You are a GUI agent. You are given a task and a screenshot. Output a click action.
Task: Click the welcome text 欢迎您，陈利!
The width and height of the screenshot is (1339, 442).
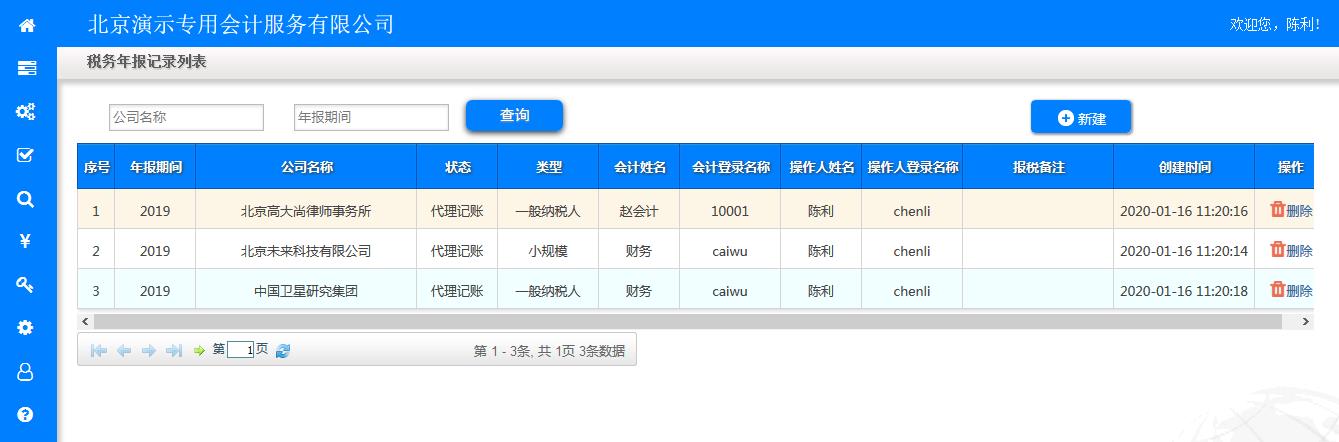[1274, 24]
